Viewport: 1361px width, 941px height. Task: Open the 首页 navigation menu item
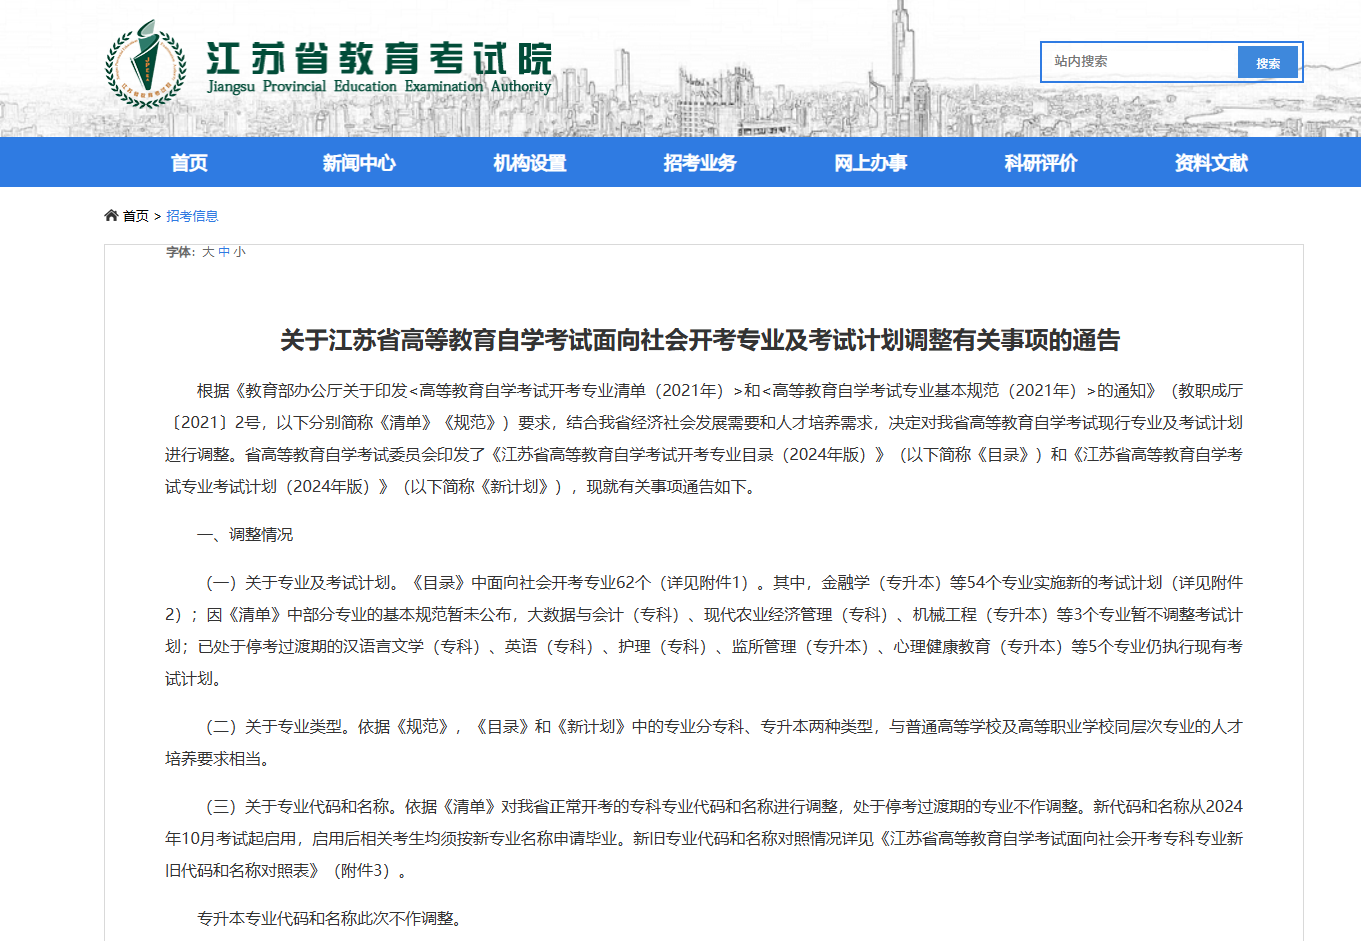[189, 163]
